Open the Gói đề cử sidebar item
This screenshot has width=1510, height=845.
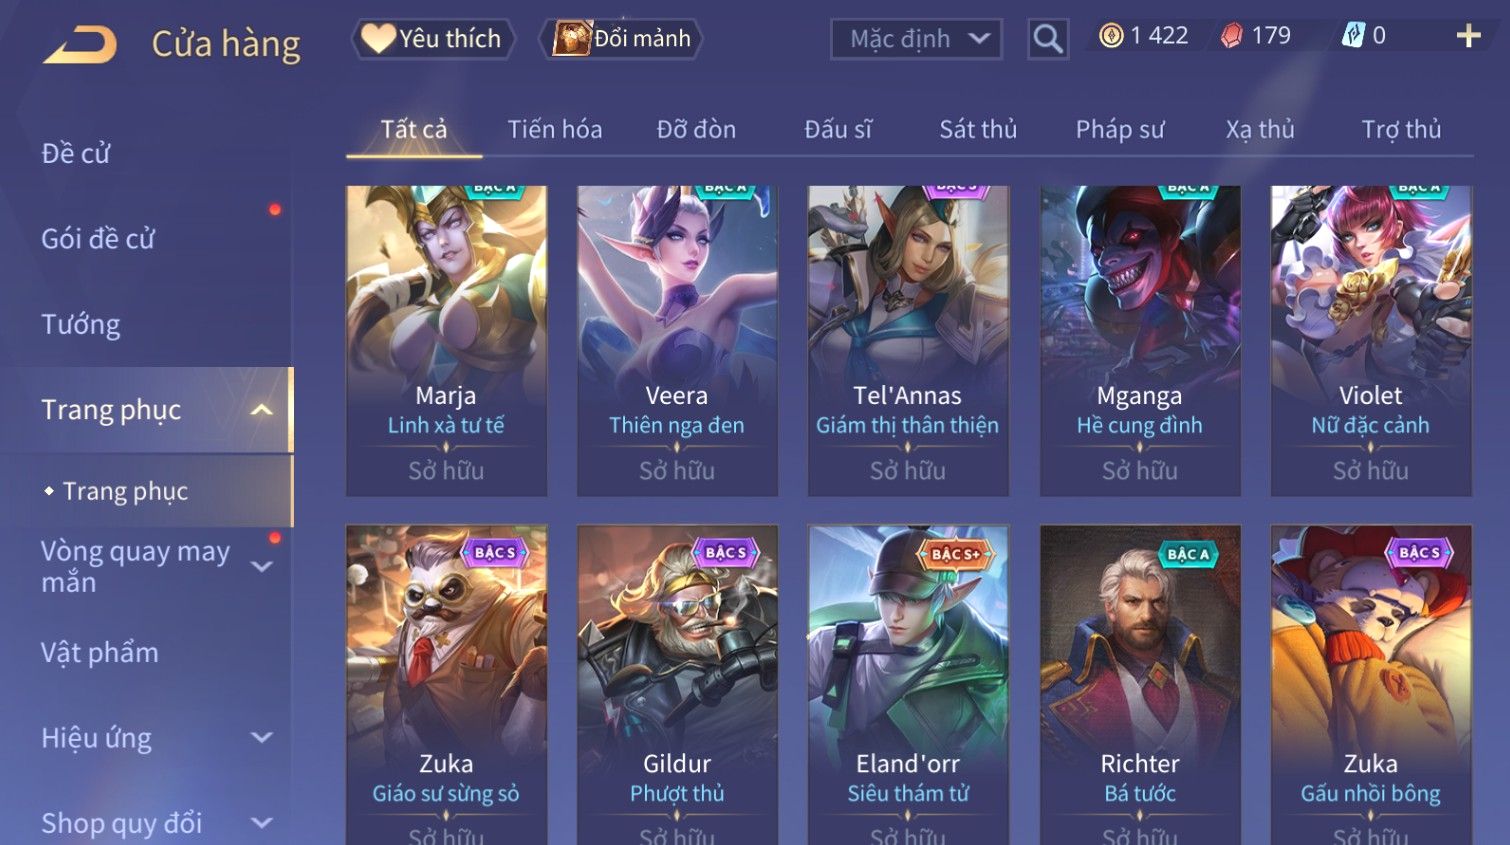tap(98, 239)
